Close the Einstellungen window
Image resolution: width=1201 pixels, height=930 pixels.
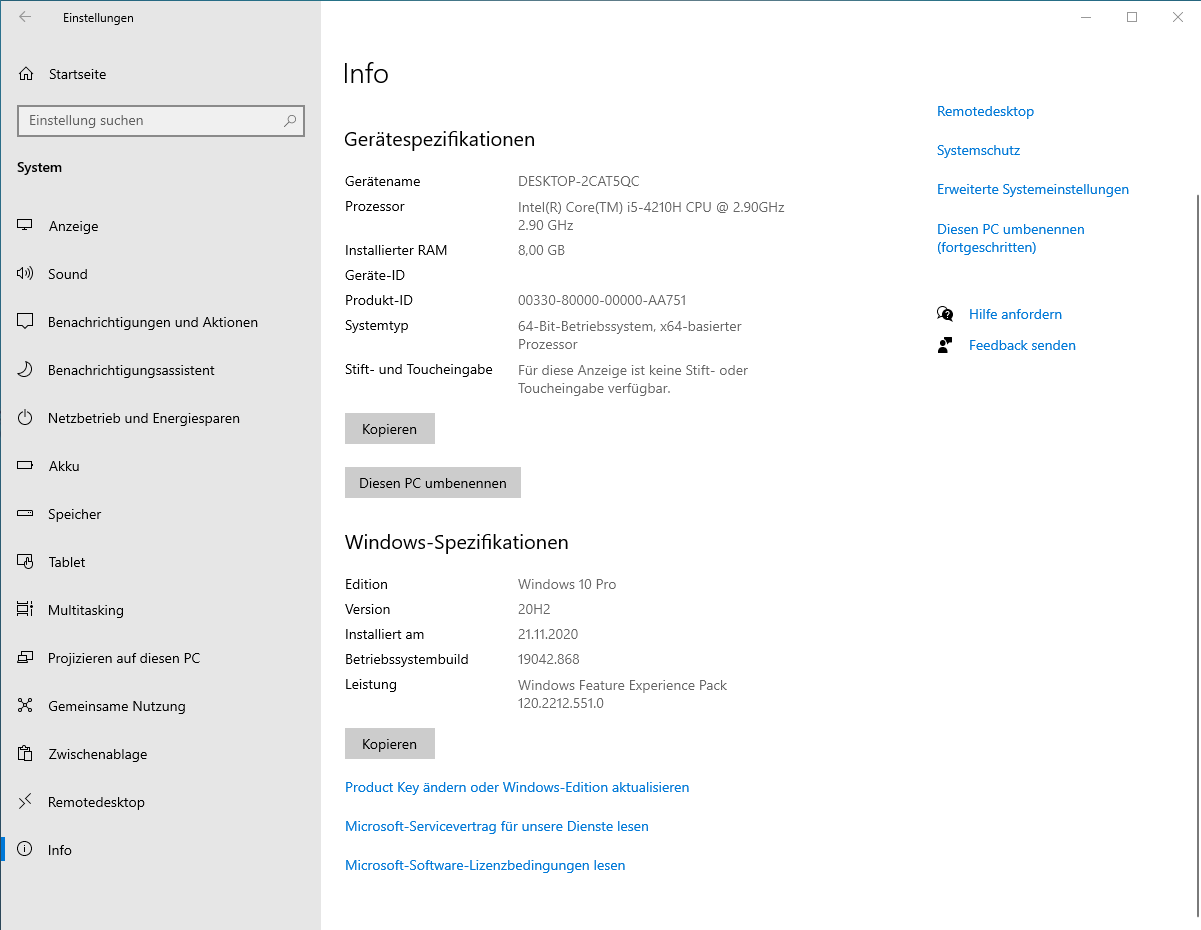point(1178,17)
